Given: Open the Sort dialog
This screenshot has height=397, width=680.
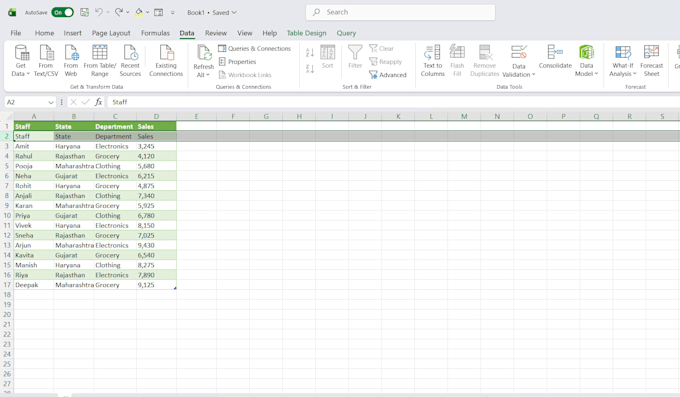Looking at the screenshot, I should (x=327, y=57).
